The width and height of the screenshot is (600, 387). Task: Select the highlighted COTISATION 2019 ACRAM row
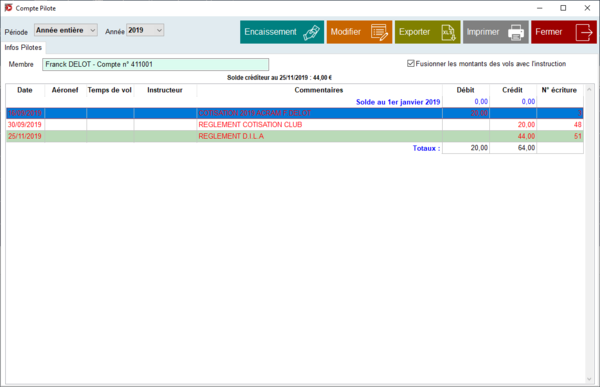pyautogui.click(x=295, y=113)
